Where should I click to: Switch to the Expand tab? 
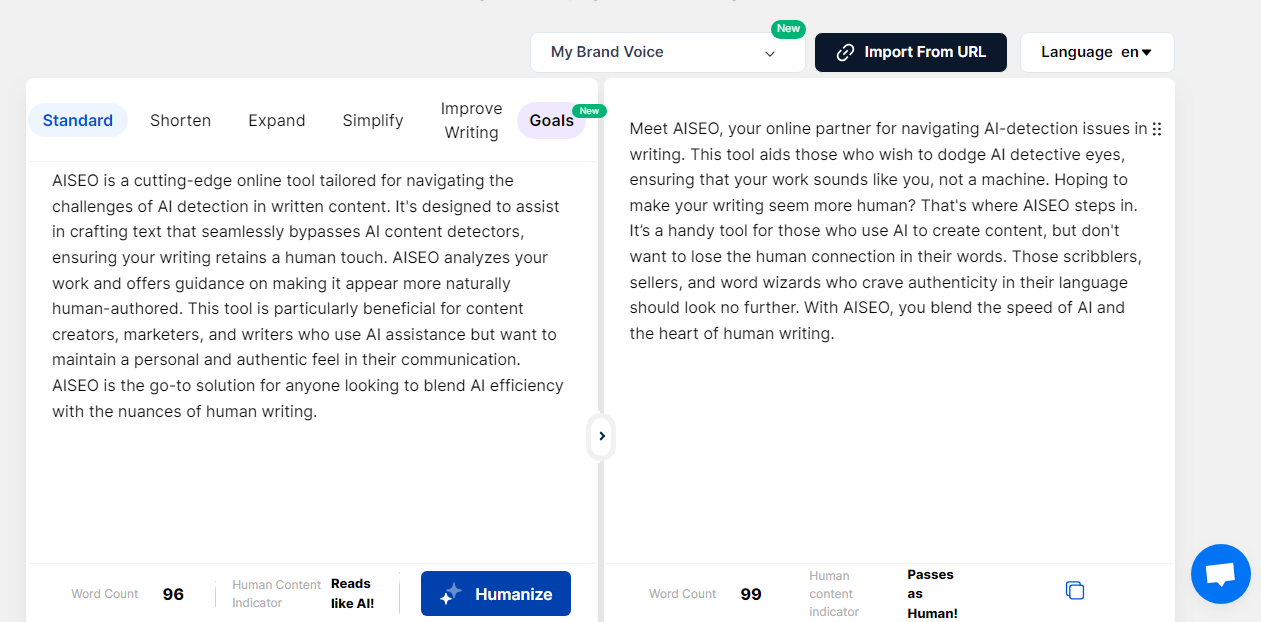(277, 120)
